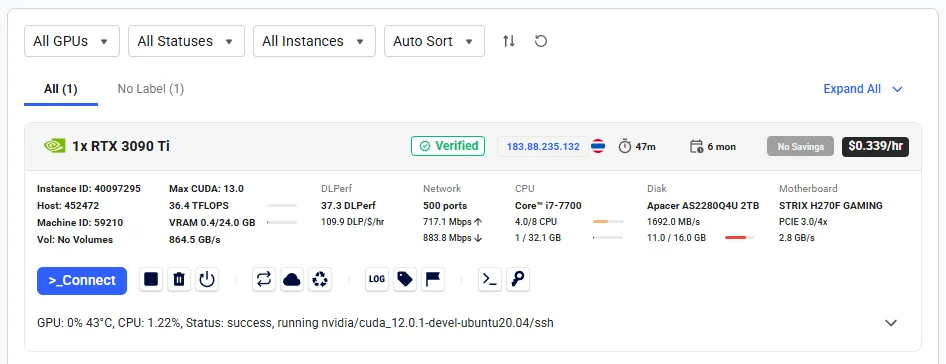
Task: Click the NVIDIA logo icon
Action: [55, 146]
